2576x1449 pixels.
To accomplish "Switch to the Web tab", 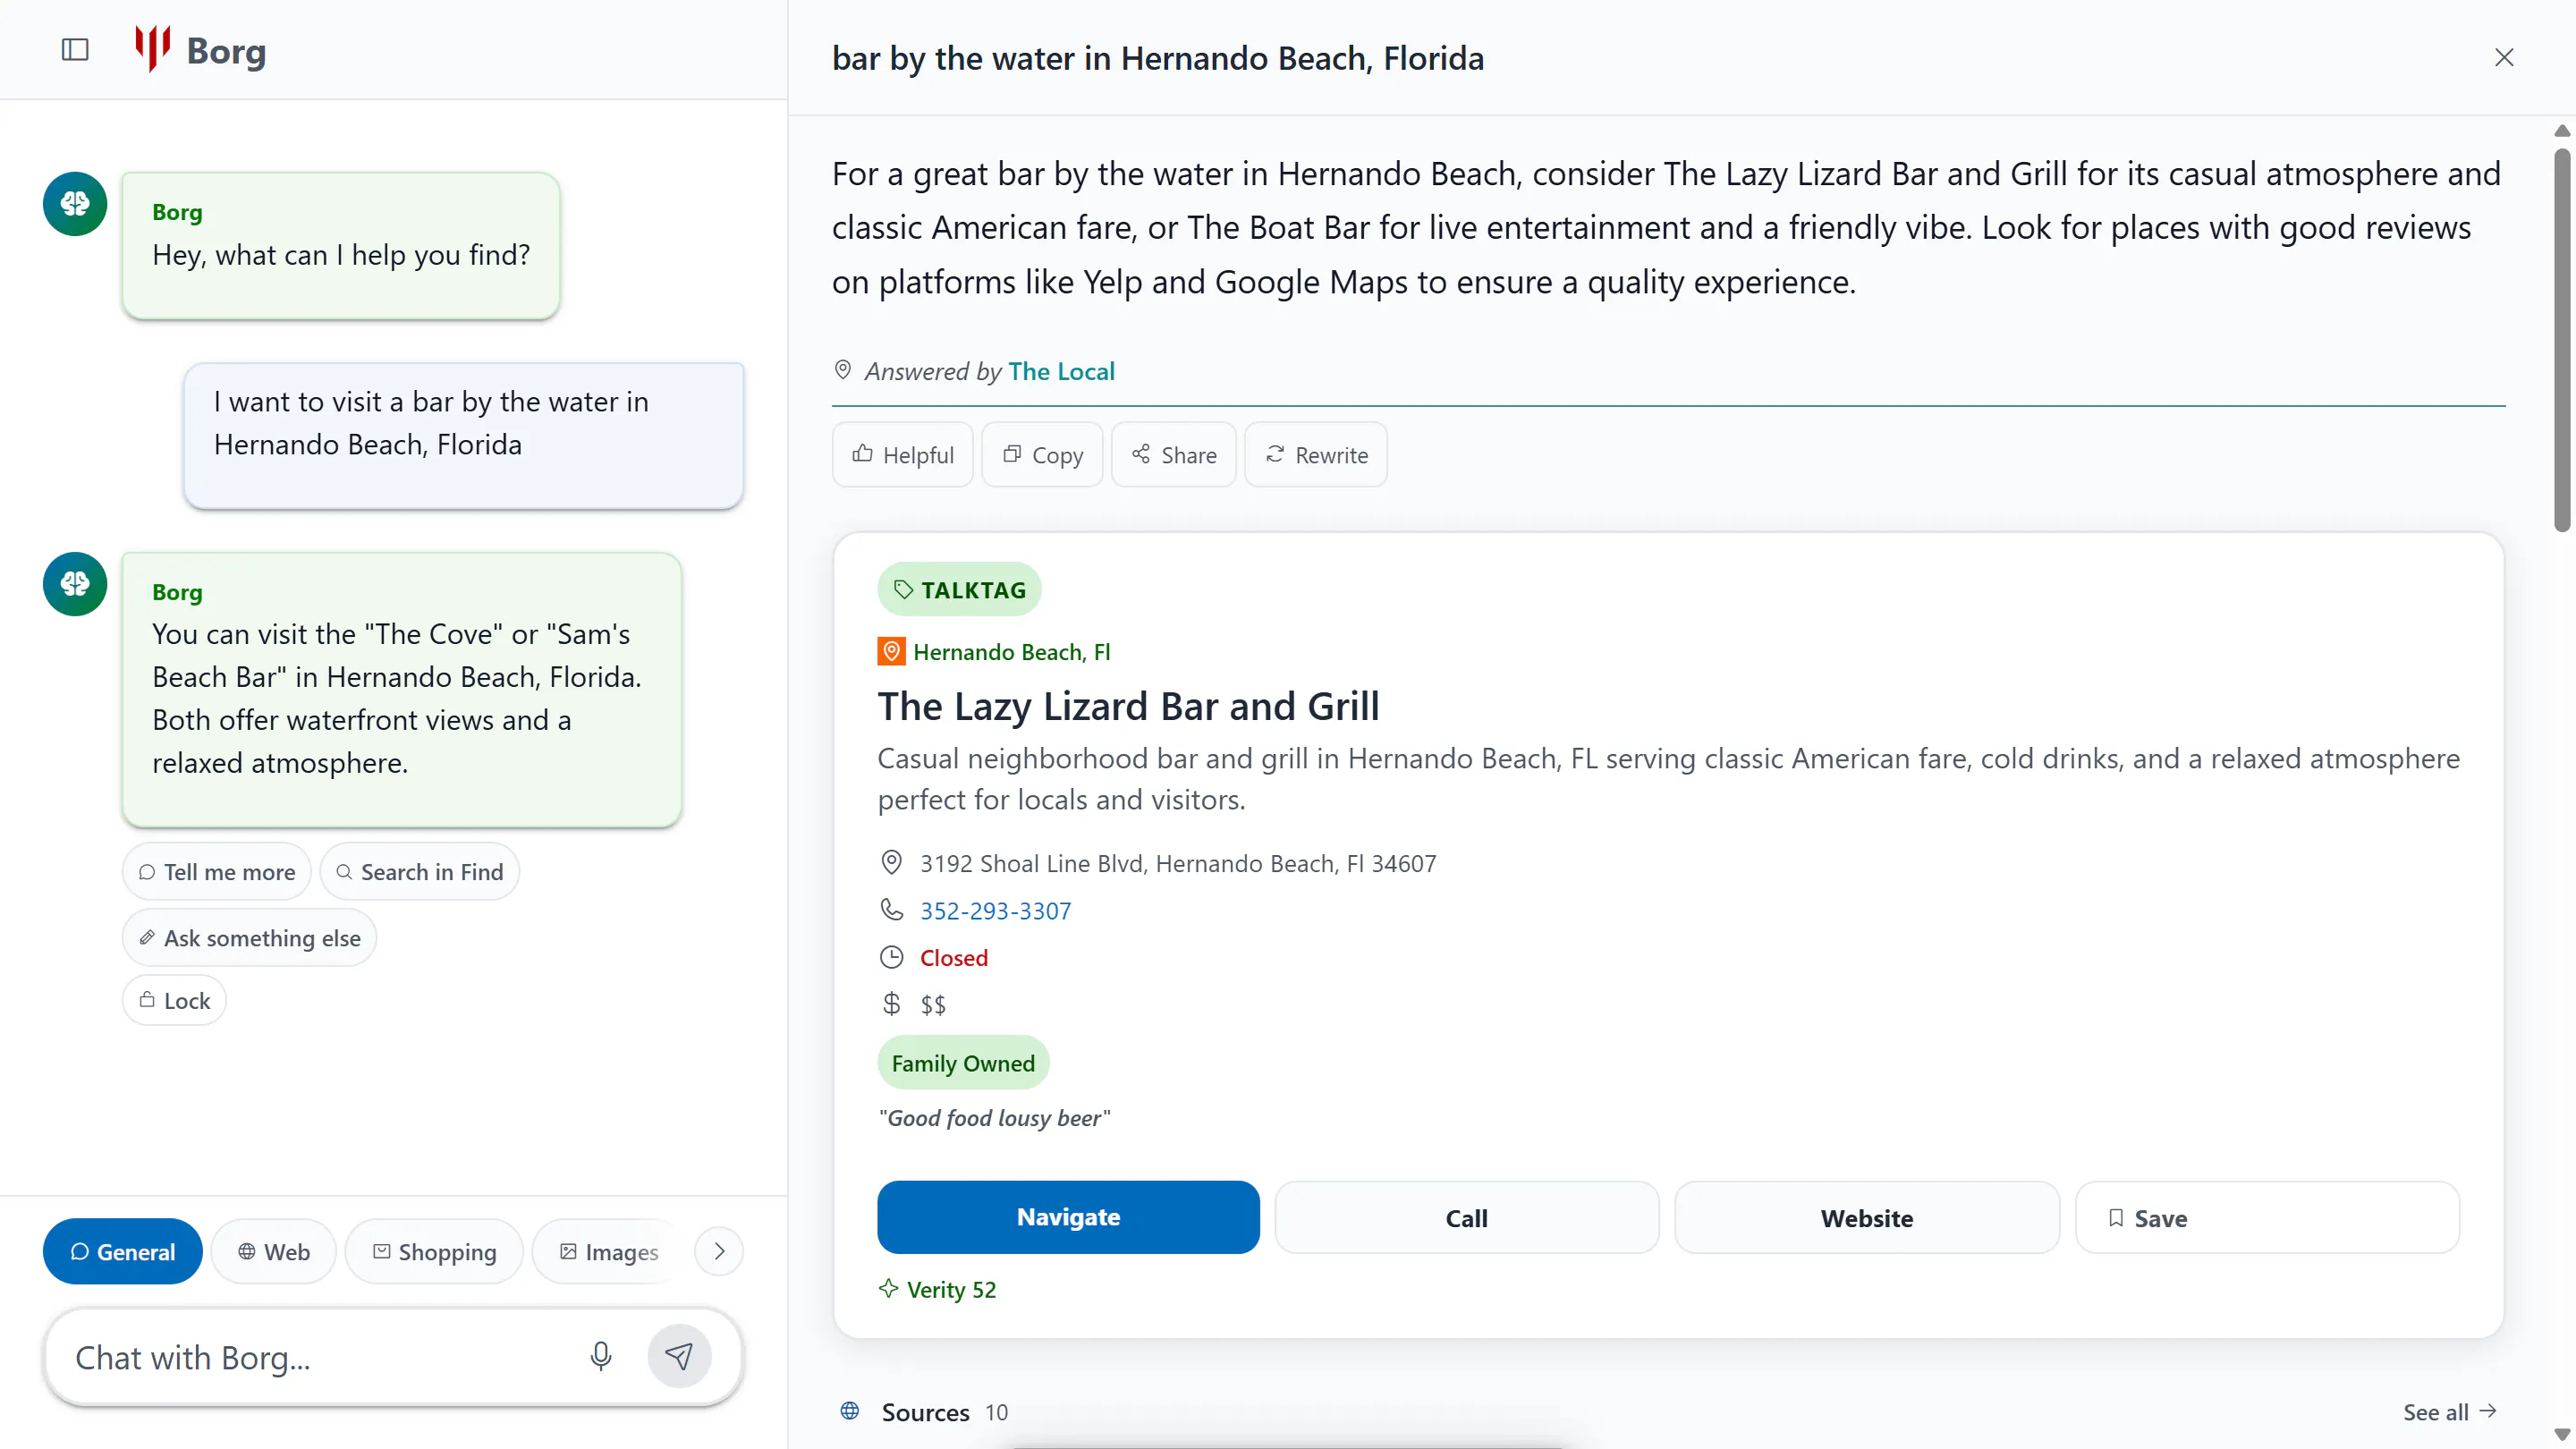I will tap(273, 1251).
